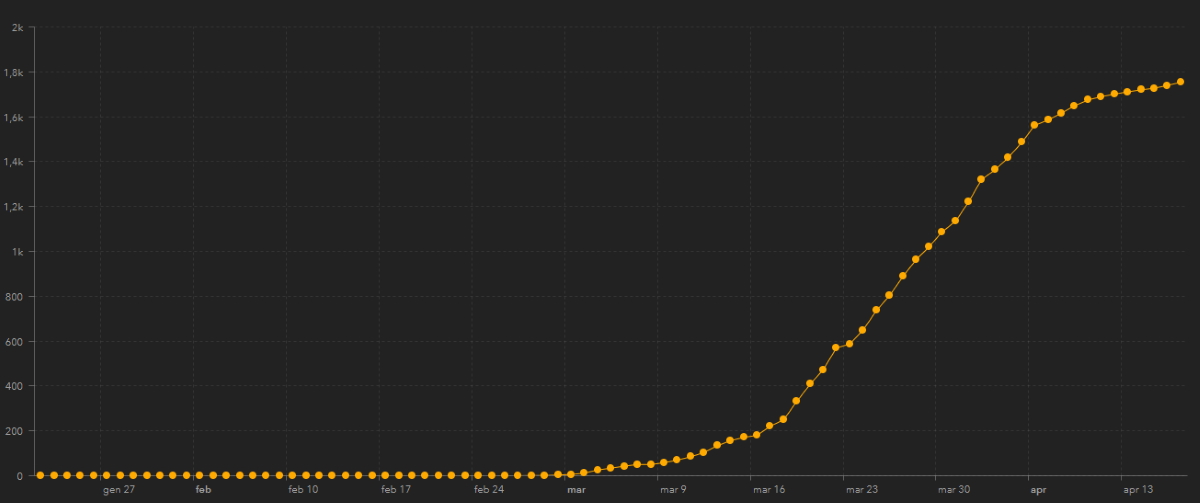Click the '1,4k' y-axis label
Viewport: 1200px width, 503px height.
point(16,162)
